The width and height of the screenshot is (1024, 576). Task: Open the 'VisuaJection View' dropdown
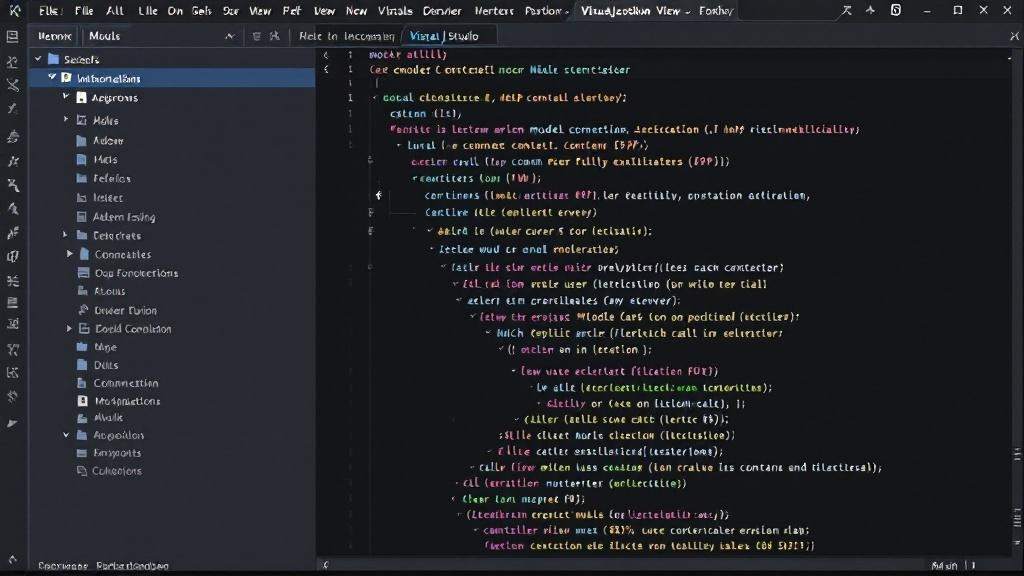pyautogui.click(x=635, y=10)
